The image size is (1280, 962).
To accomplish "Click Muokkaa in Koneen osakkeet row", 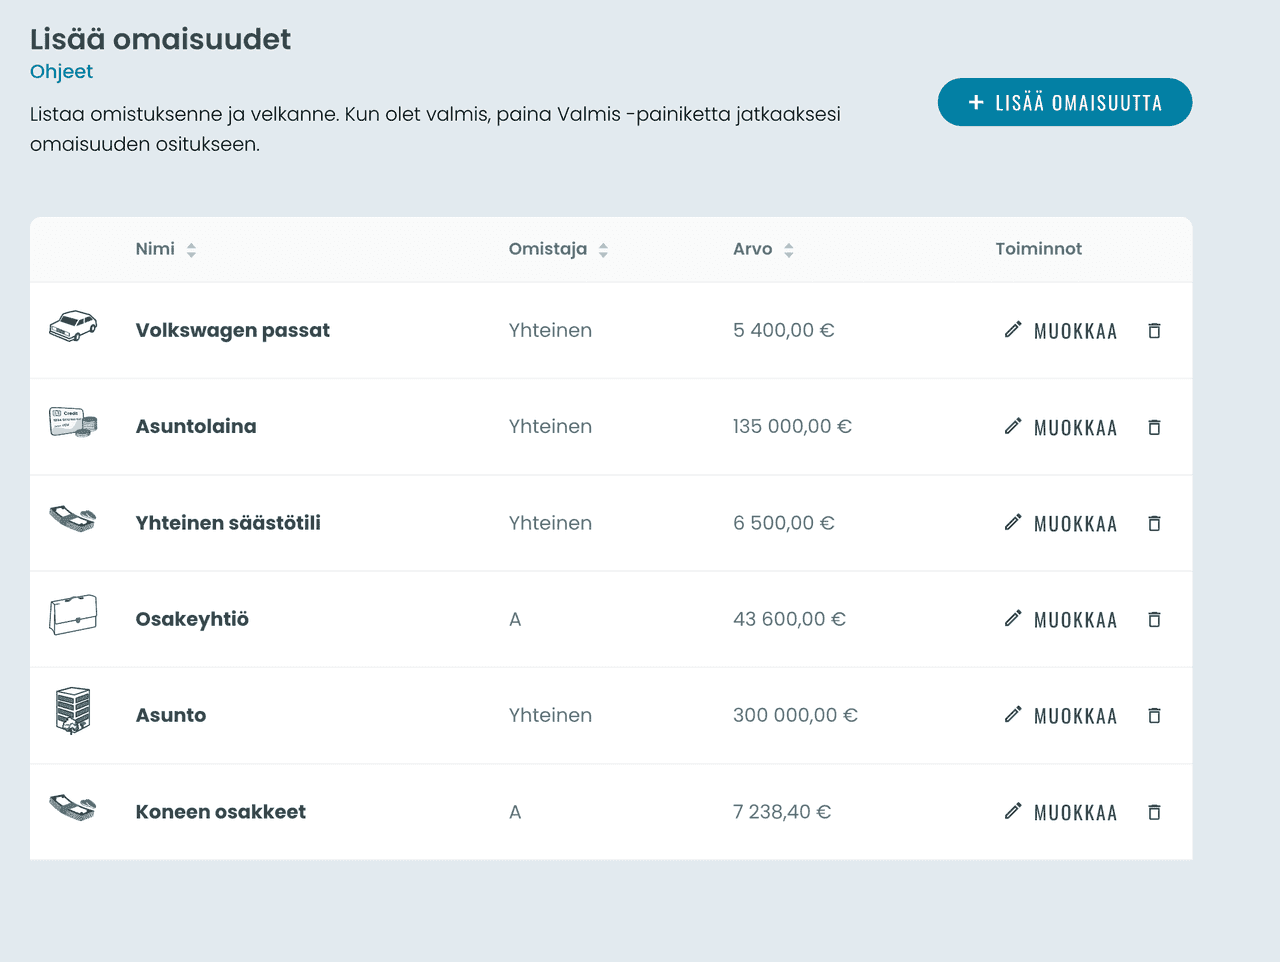I will point(1061,812).
